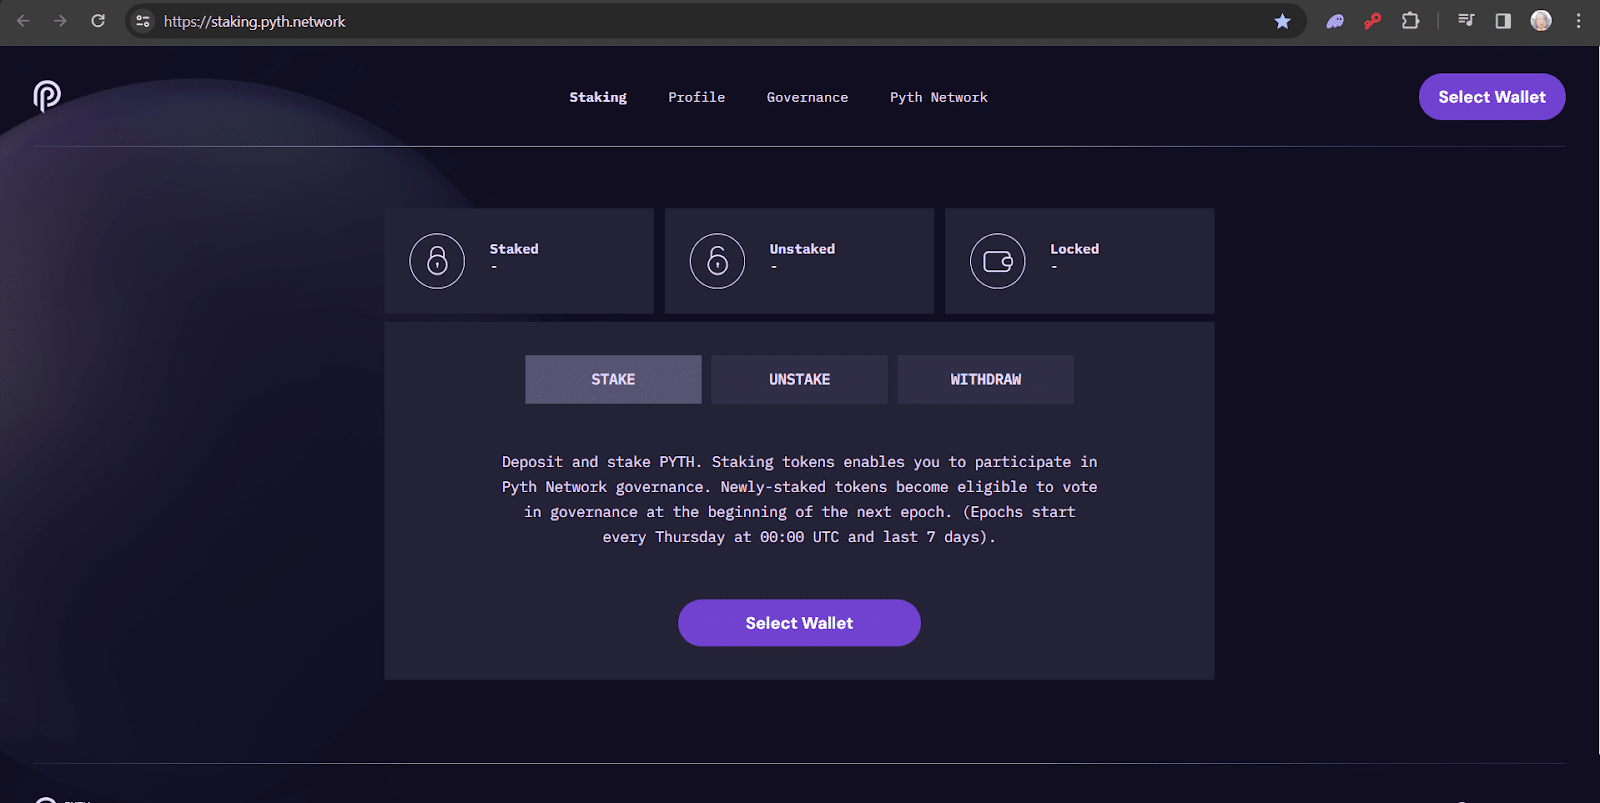Viewport: 1600px width, 803px height.
Task: Go forward with the browser forward arrow
Action: 60,21
